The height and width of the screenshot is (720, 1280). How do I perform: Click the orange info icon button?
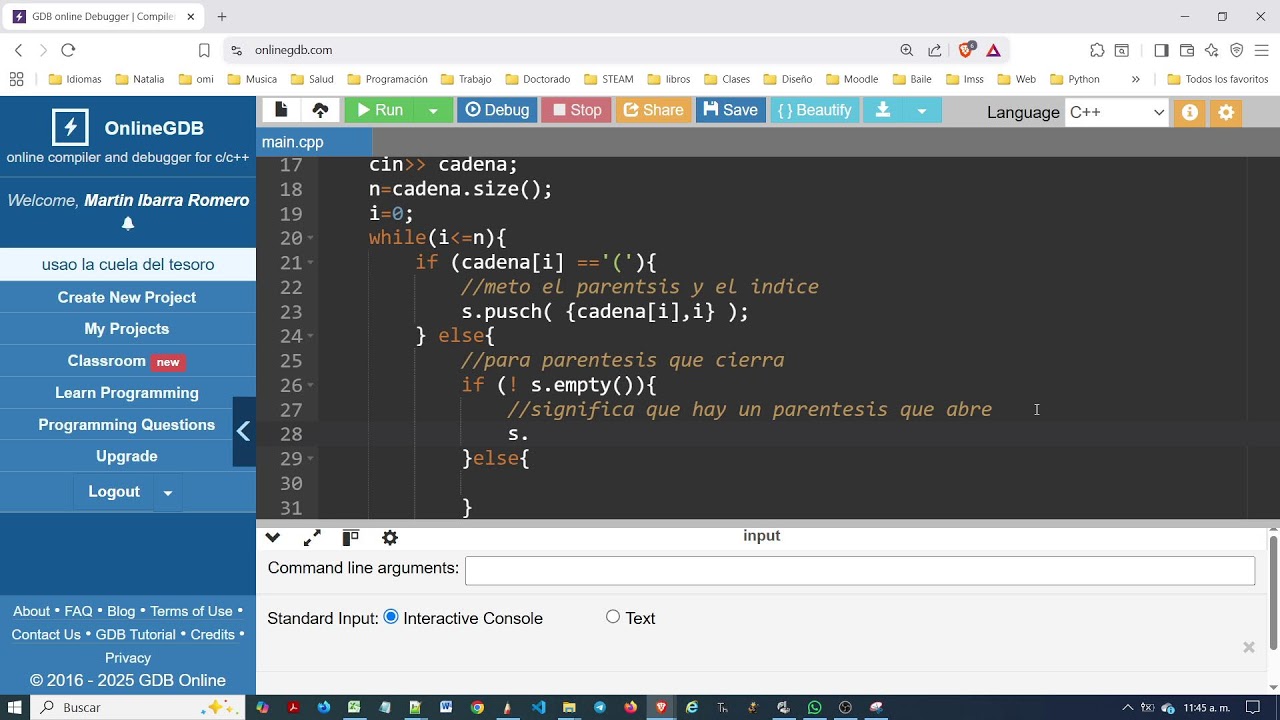[x=1190, y=112]
